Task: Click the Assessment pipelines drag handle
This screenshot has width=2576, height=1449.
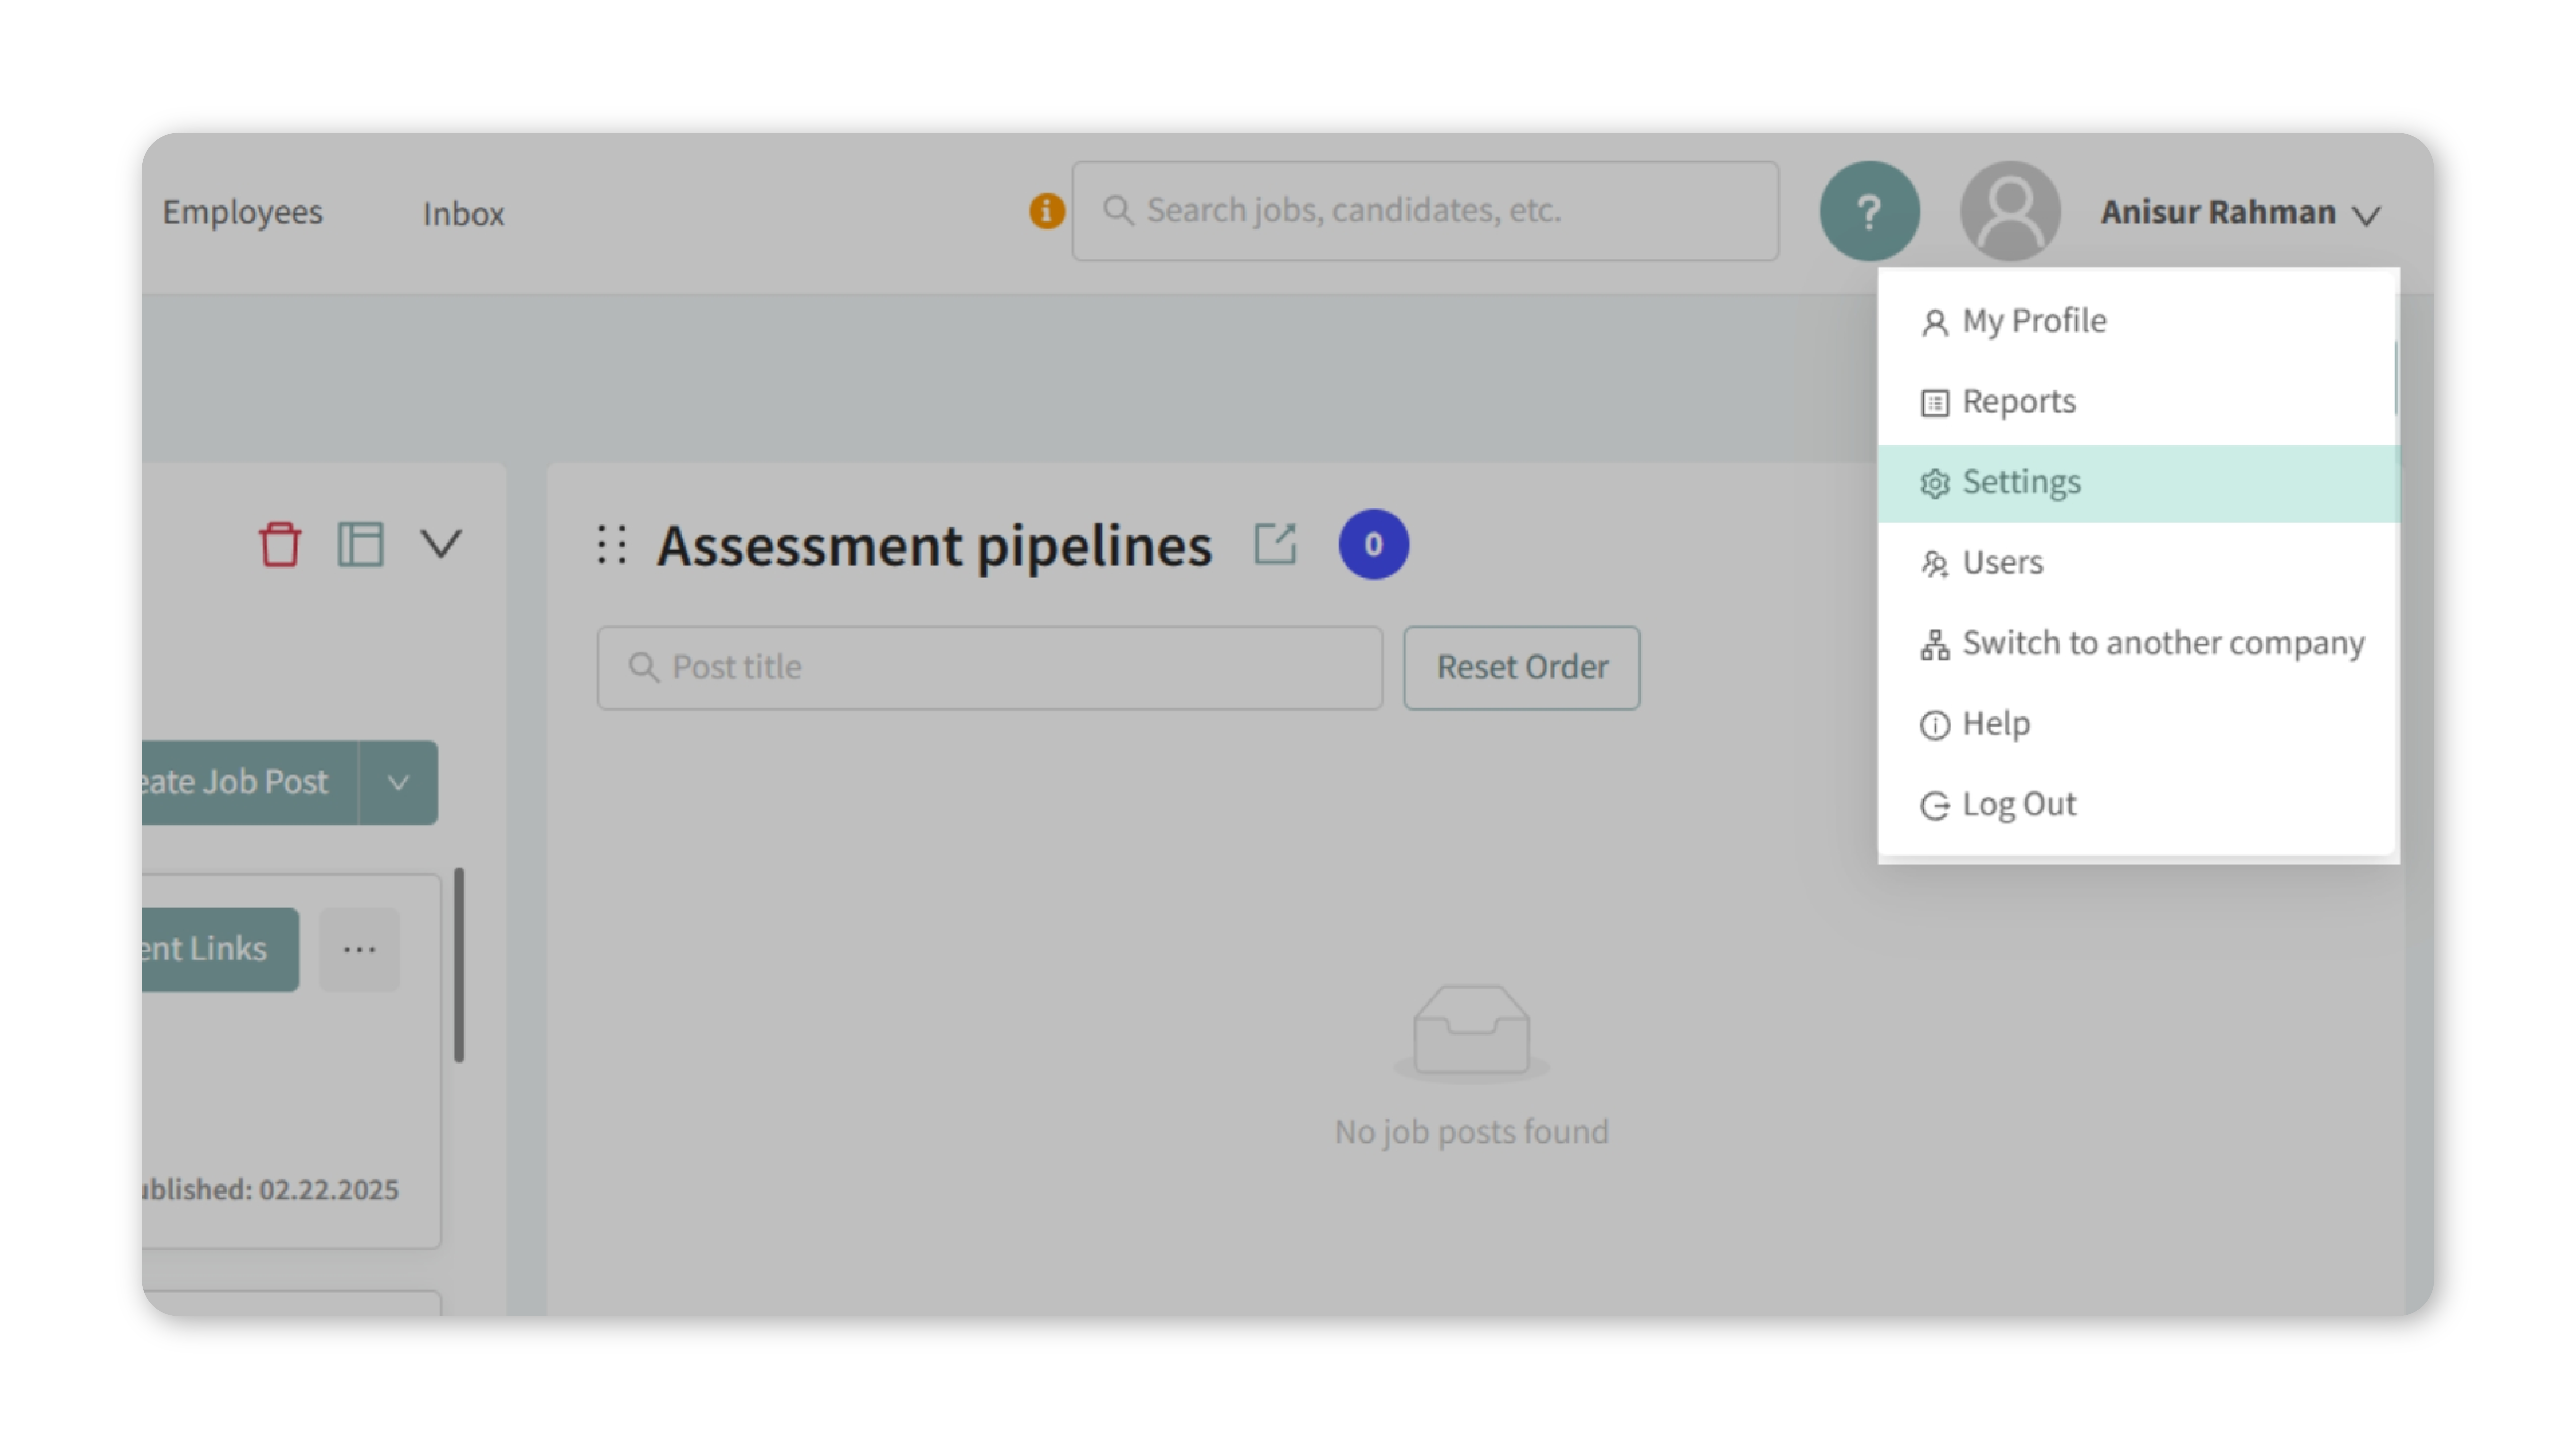Action: click(x=612, y=545)
